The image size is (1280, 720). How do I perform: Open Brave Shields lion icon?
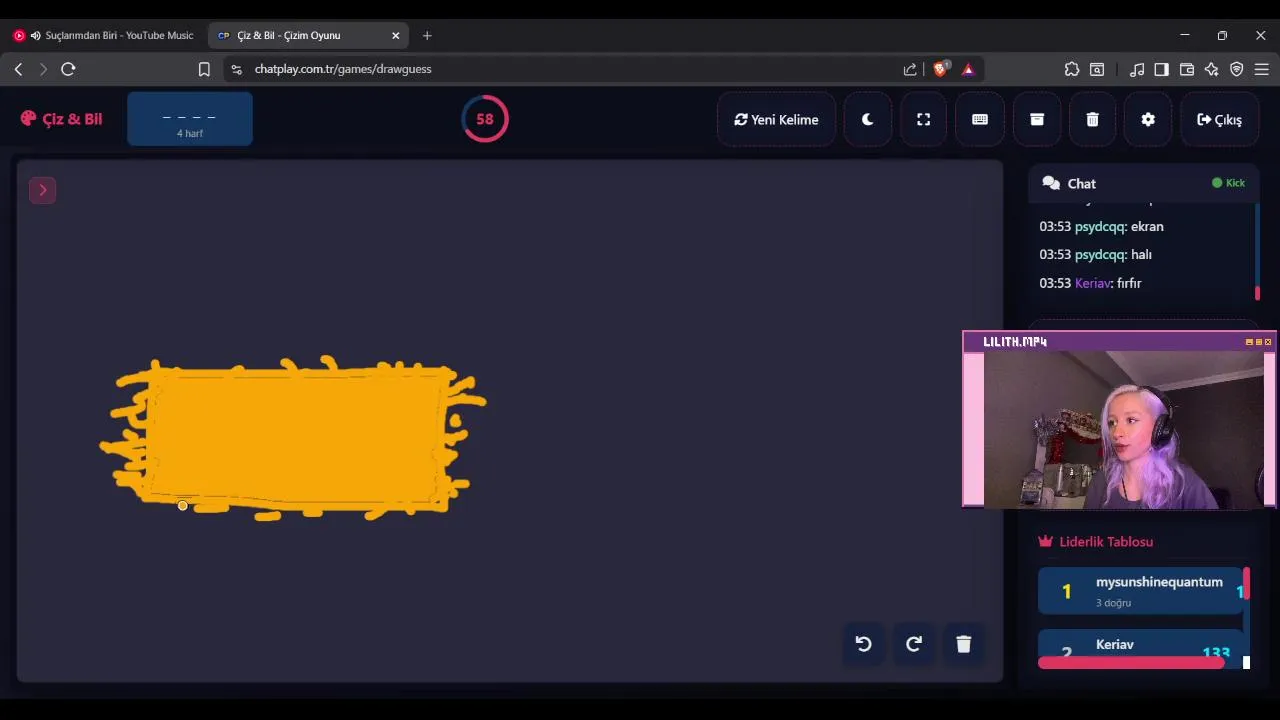click(940, 69)
